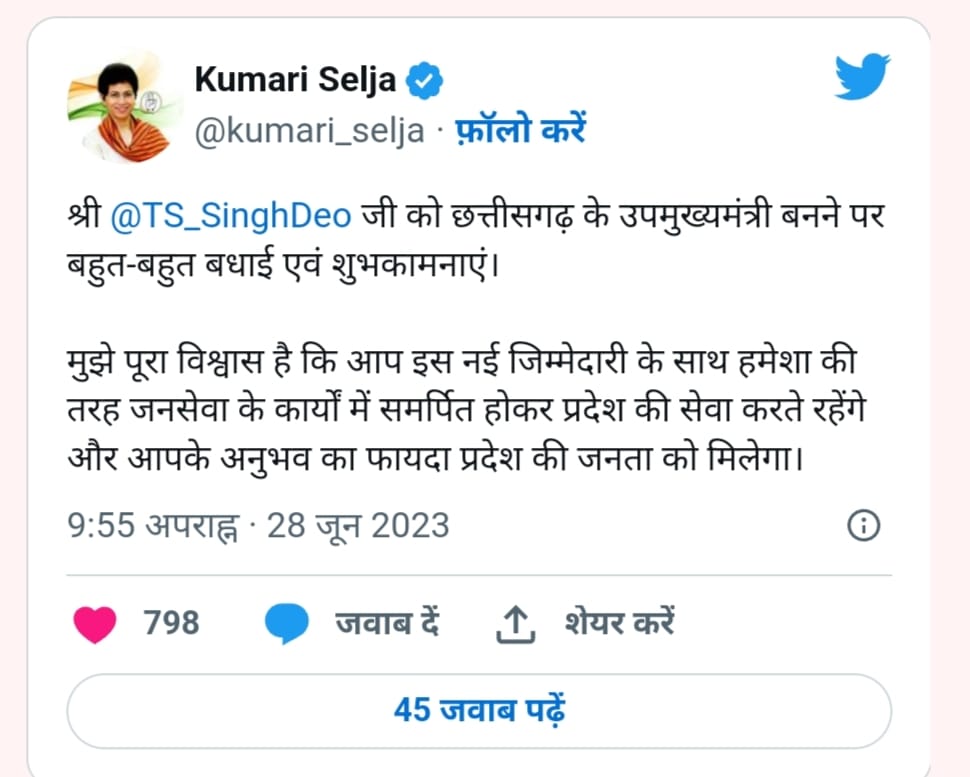Screen dimensions: 970x777
Task: Click the blue reply speech bubble icon
Action: (x=286, y=624)
